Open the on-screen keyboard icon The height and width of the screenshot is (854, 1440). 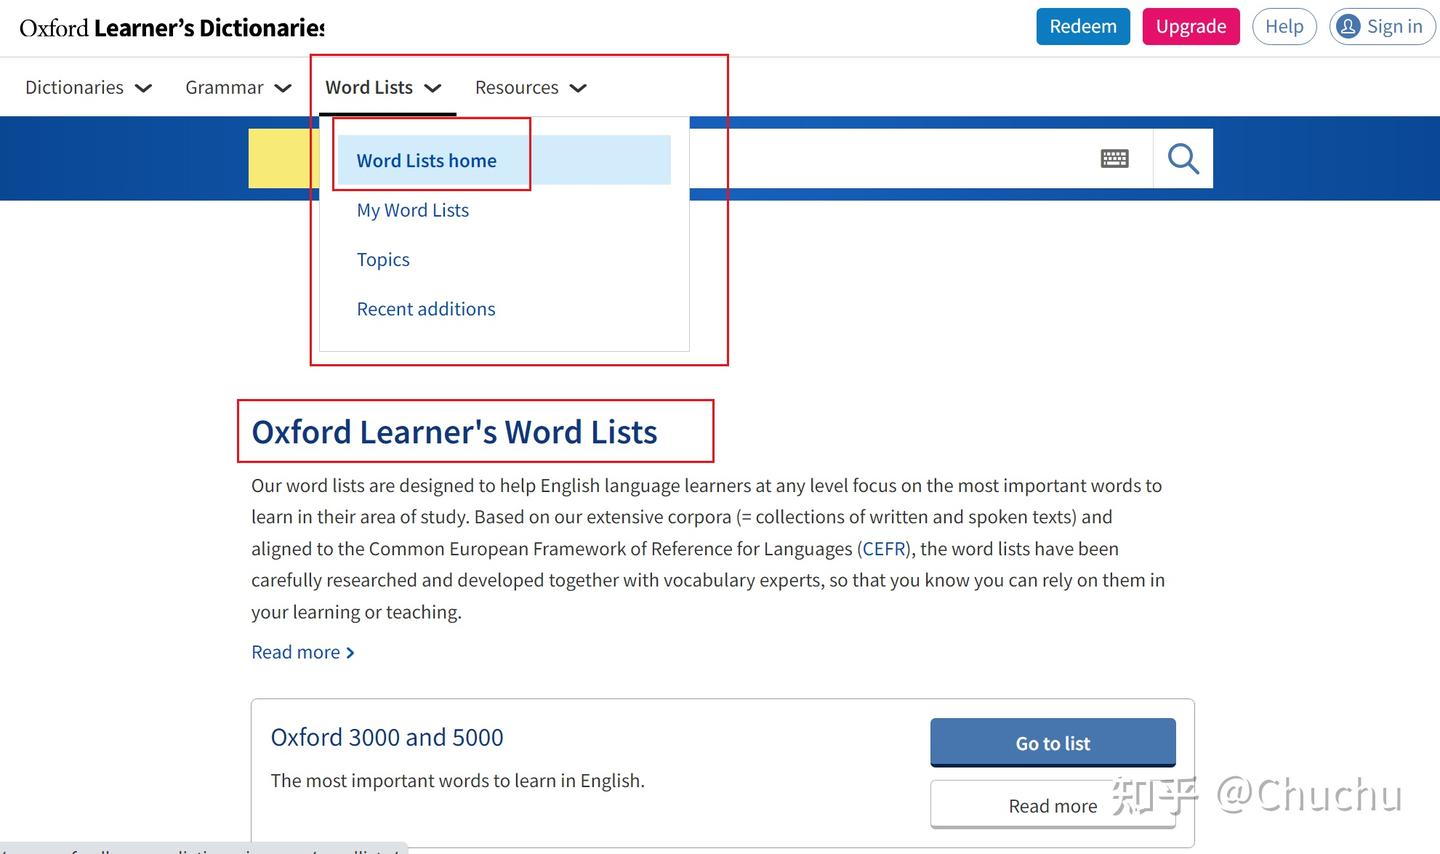[1115, 158]
